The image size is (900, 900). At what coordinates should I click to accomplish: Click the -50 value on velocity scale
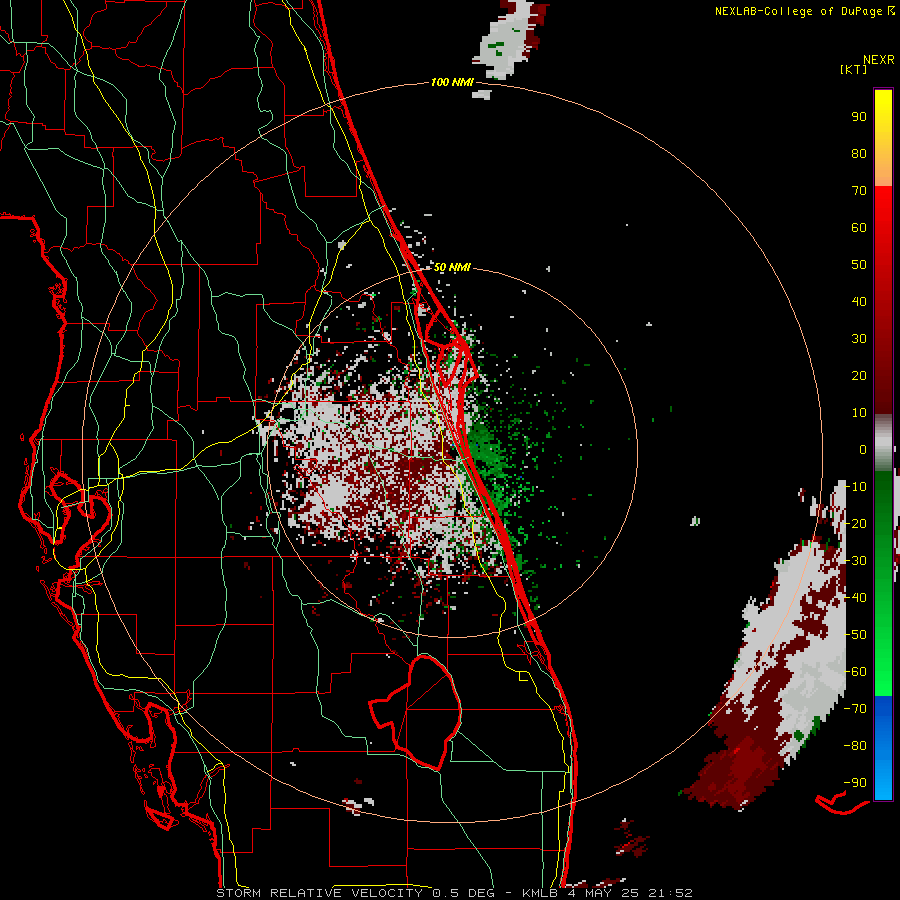[855, 635]
